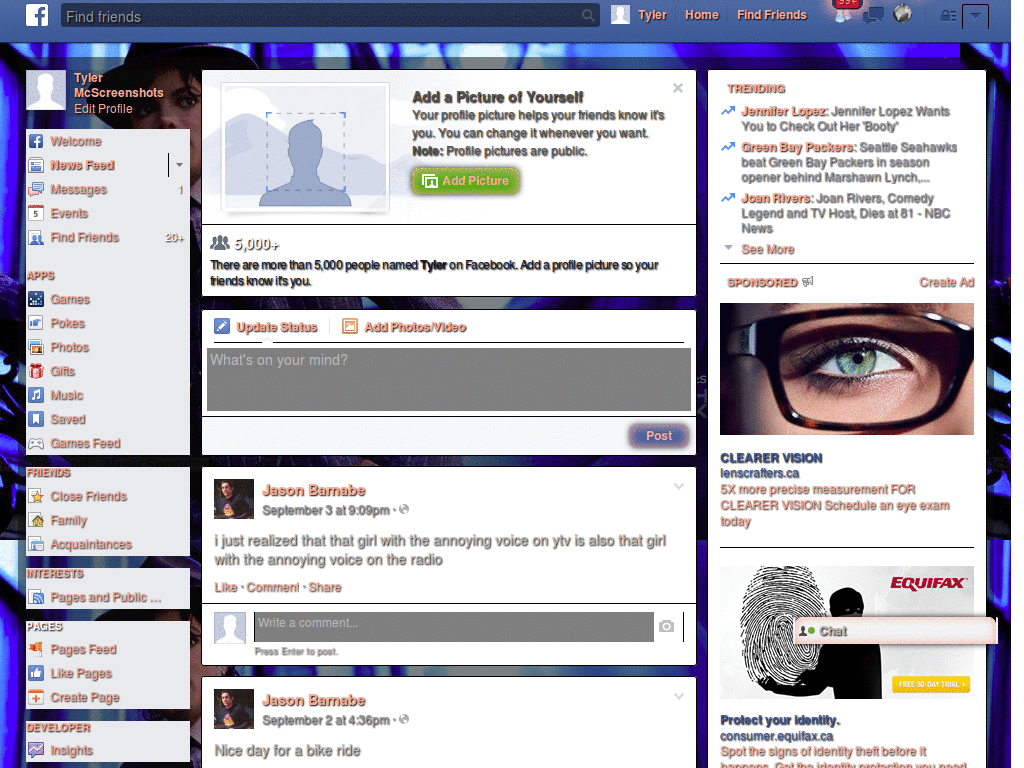The height and width of the screenshot is (768, 1024).
Task: Click the profile silhouette placeholder image
Action: pyautogui.click(x=305, y=147)
